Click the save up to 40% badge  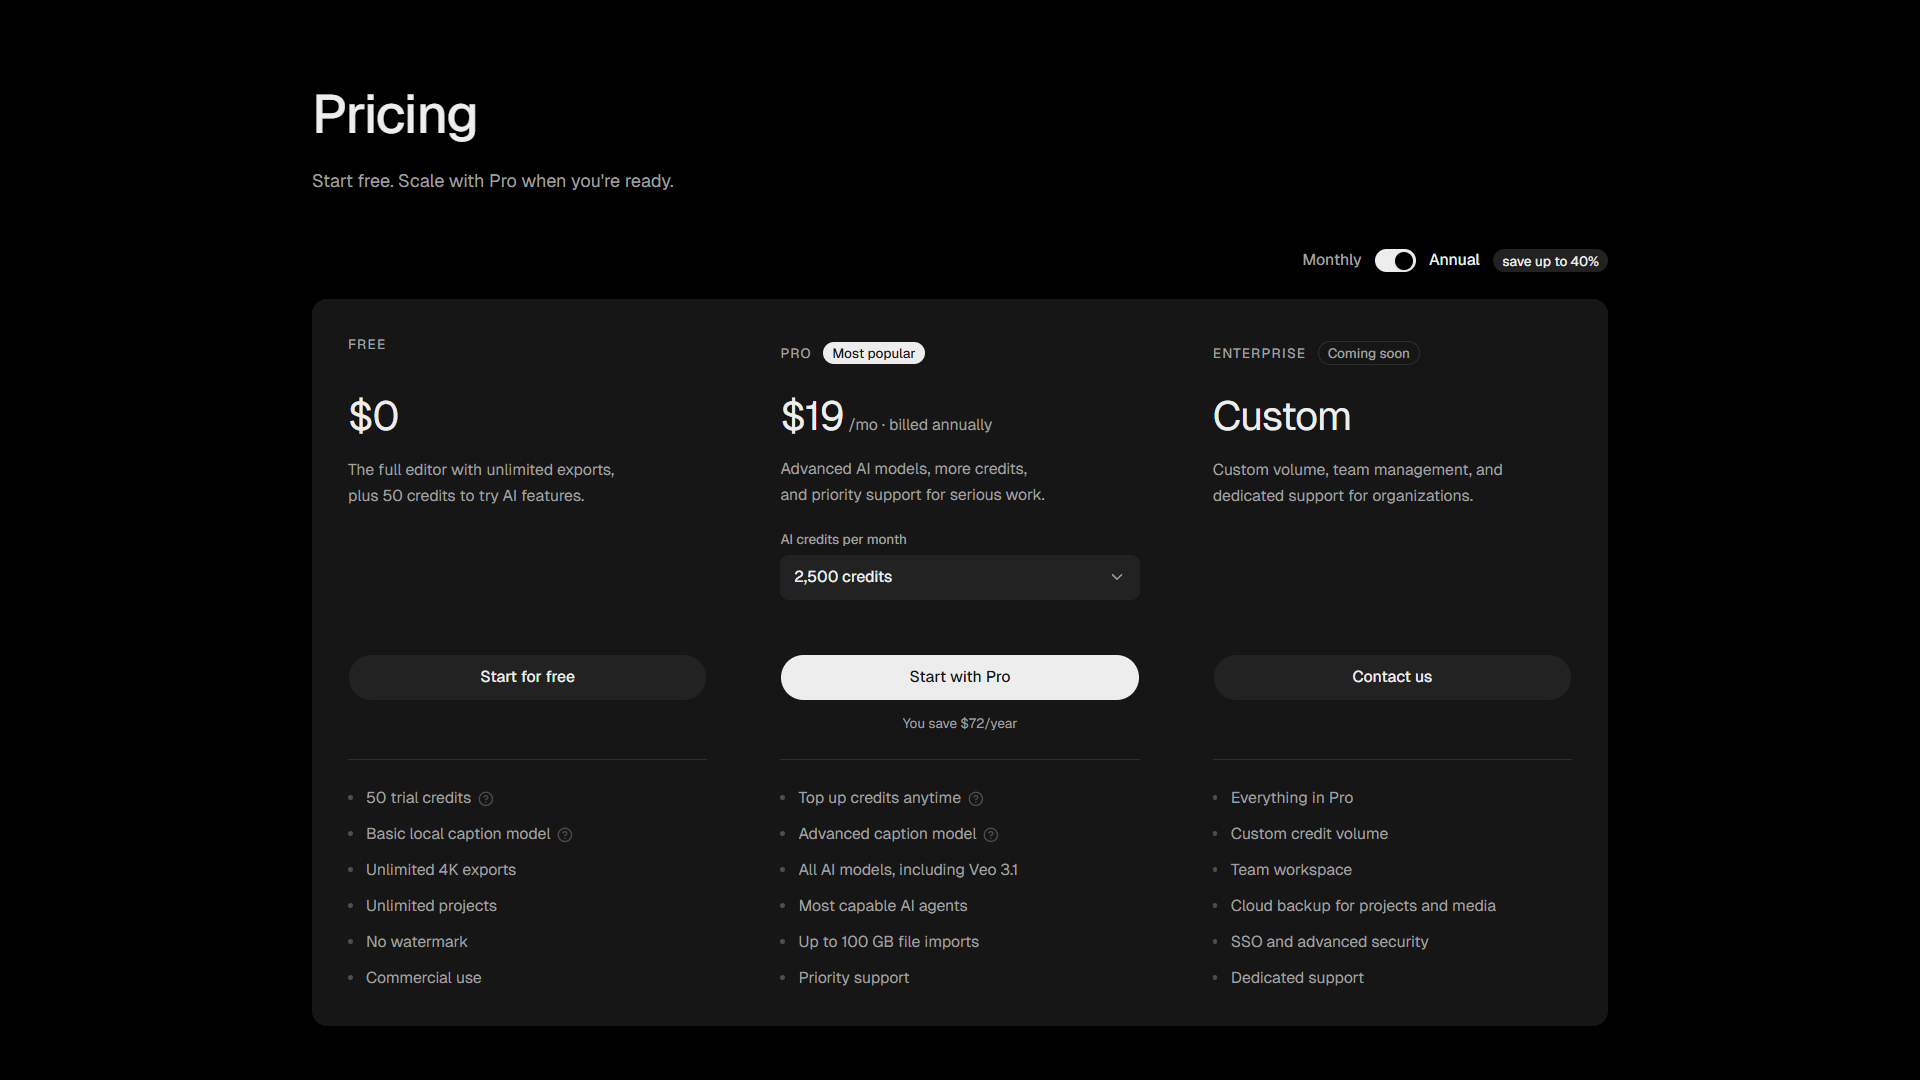click(1550, 261)
